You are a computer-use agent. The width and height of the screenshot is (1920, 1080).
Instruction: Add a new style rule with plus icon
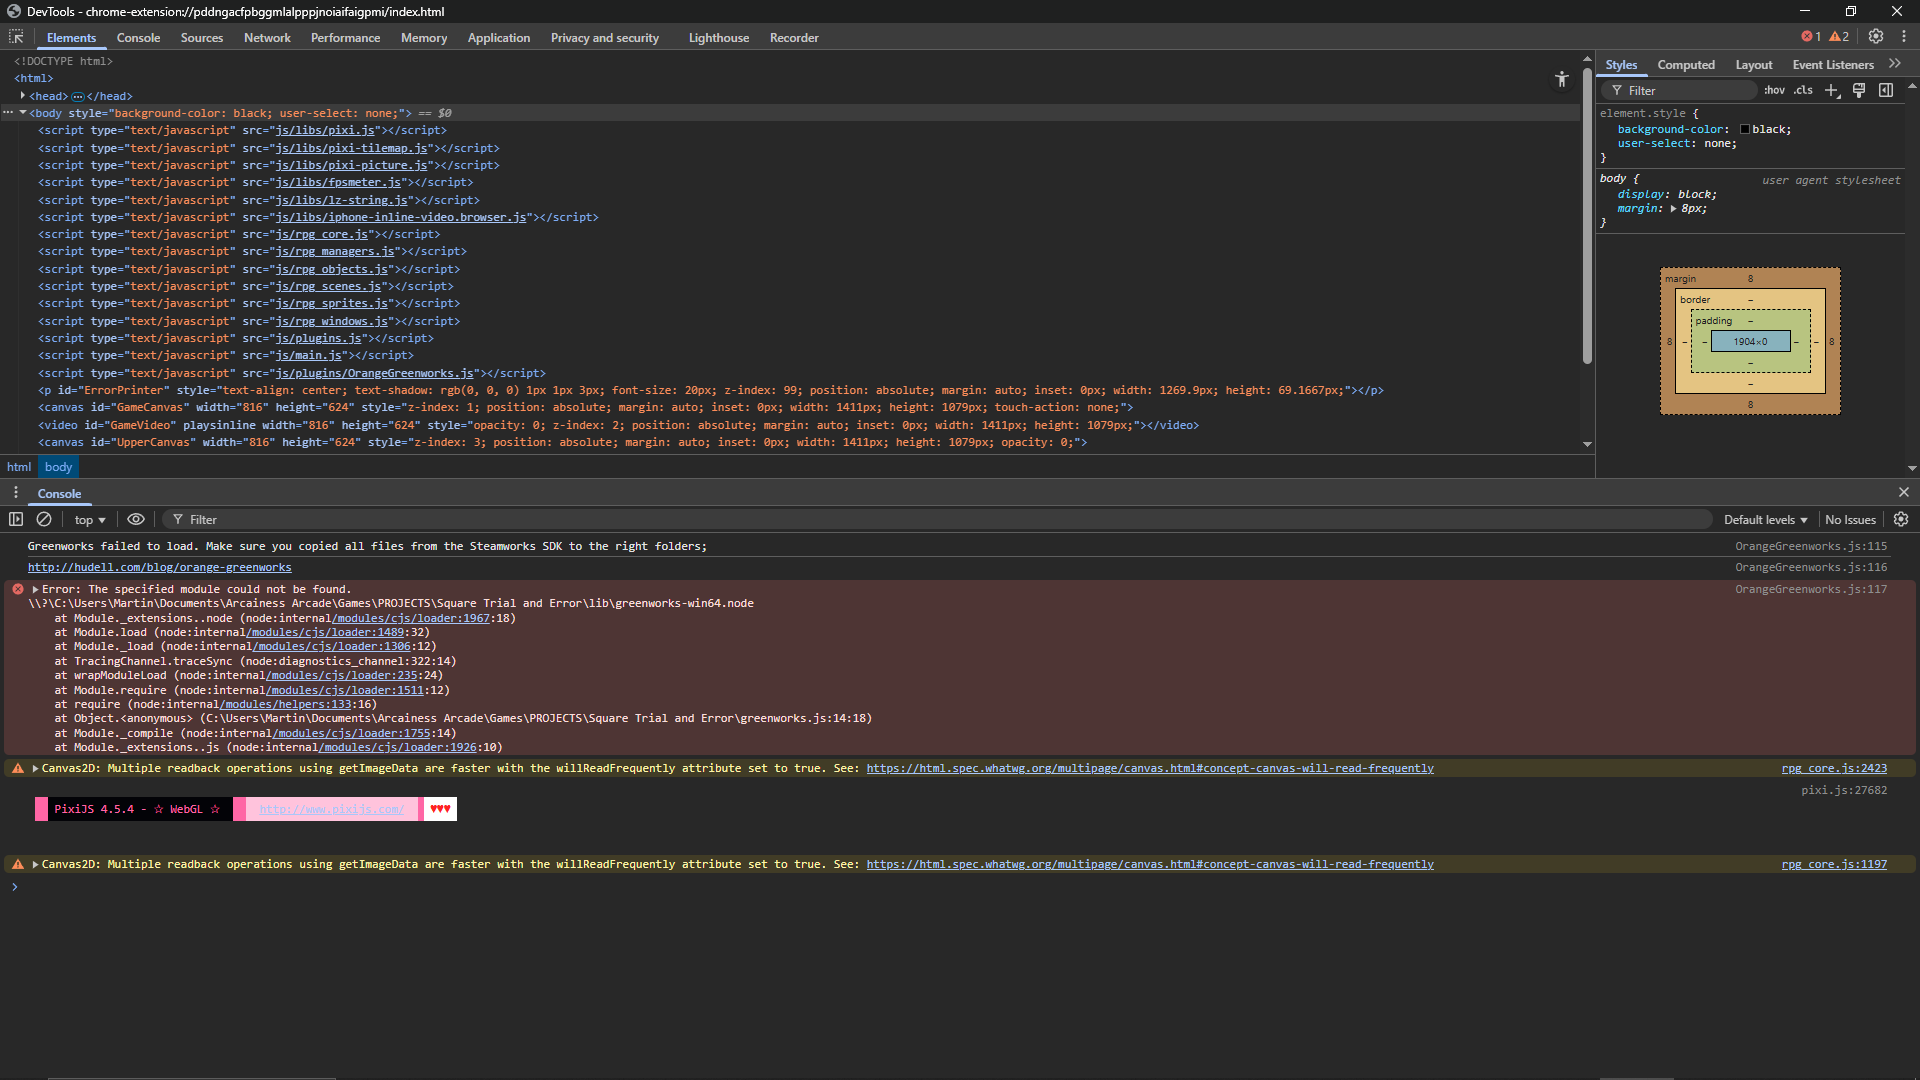(1832, 90)
